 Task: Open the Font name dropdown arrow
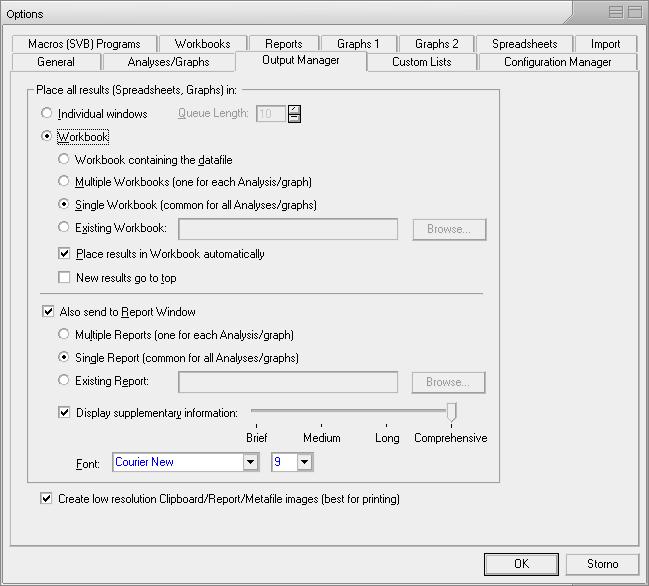pos(250,462)
